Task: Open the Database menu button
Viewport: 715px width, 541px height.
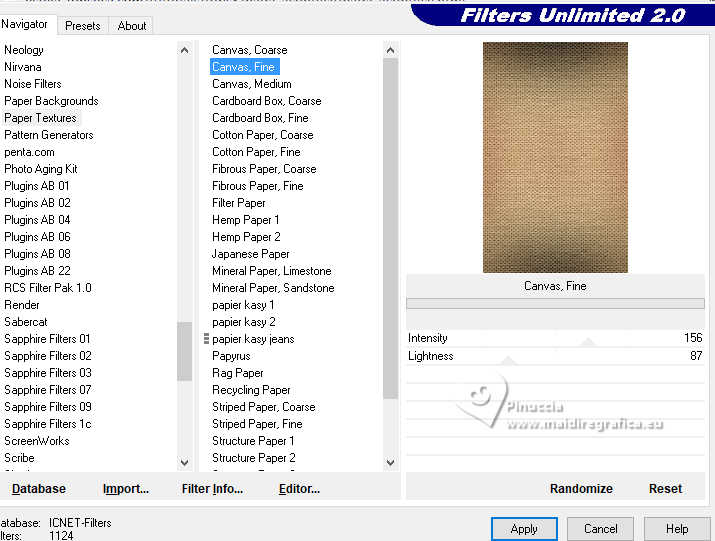Action: click(39, 489)
